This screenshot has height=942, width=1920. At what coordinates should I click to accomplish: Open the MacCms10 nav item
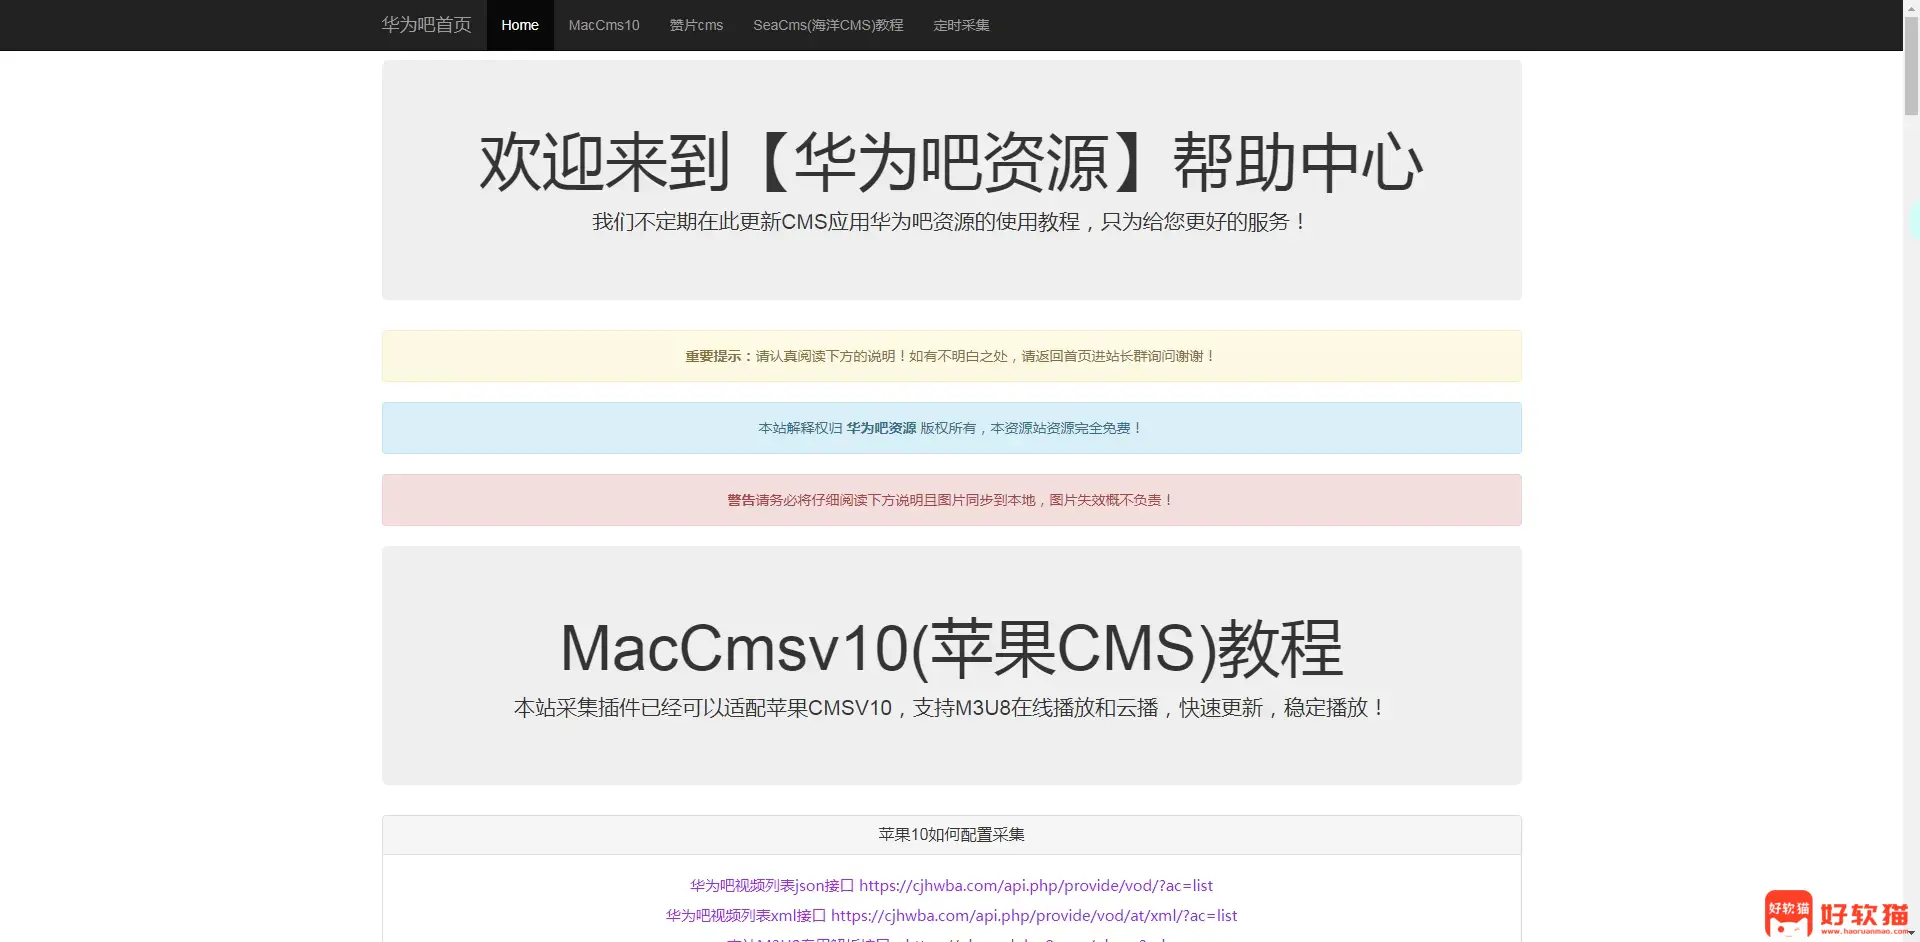(604, 25)
